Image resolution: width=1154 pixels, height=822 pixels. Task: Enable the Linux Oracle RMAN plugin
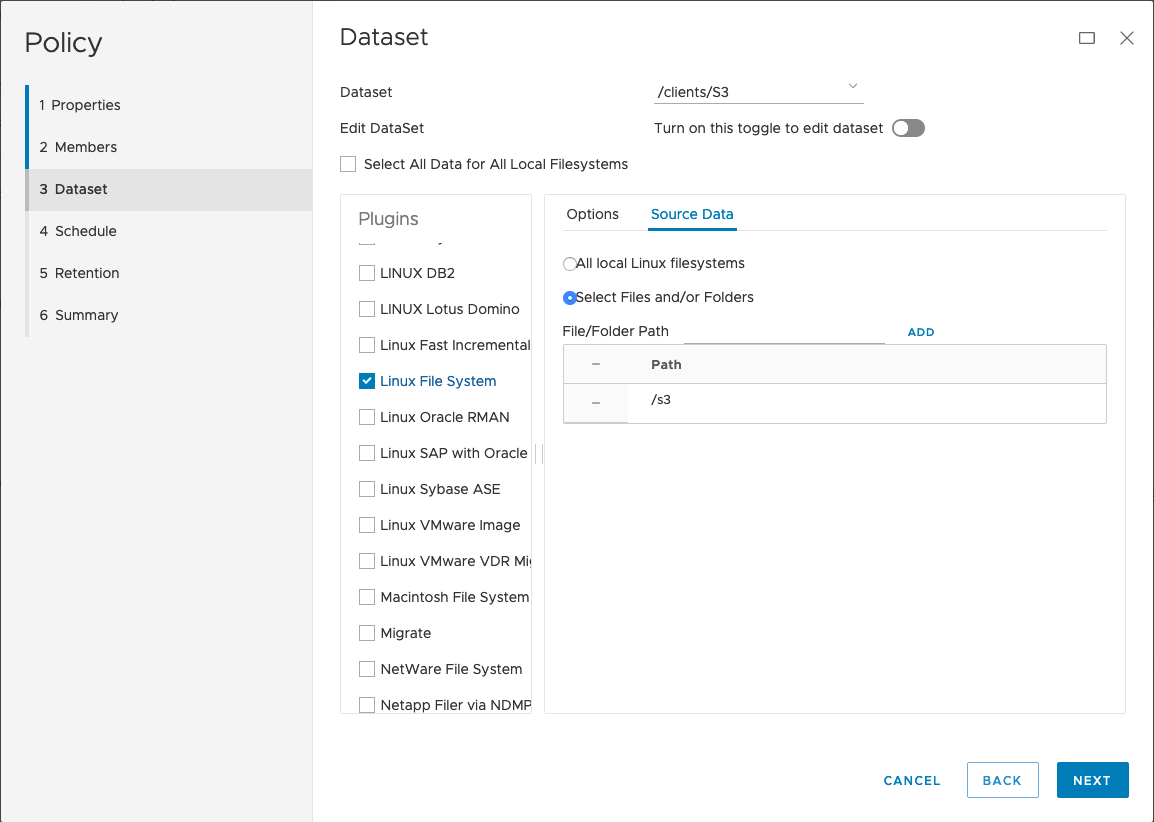point(366,417)
